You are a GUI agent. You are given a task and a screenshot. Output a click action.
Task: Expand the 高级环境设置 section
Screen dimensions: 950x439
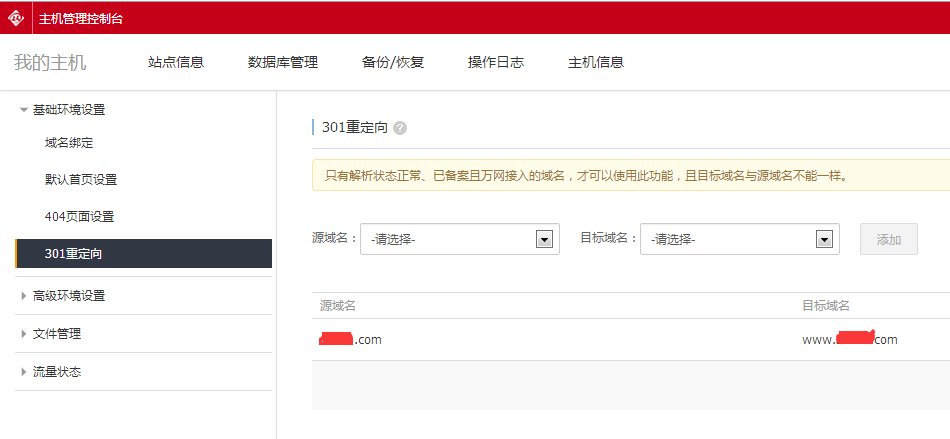(x=68, y=296)
